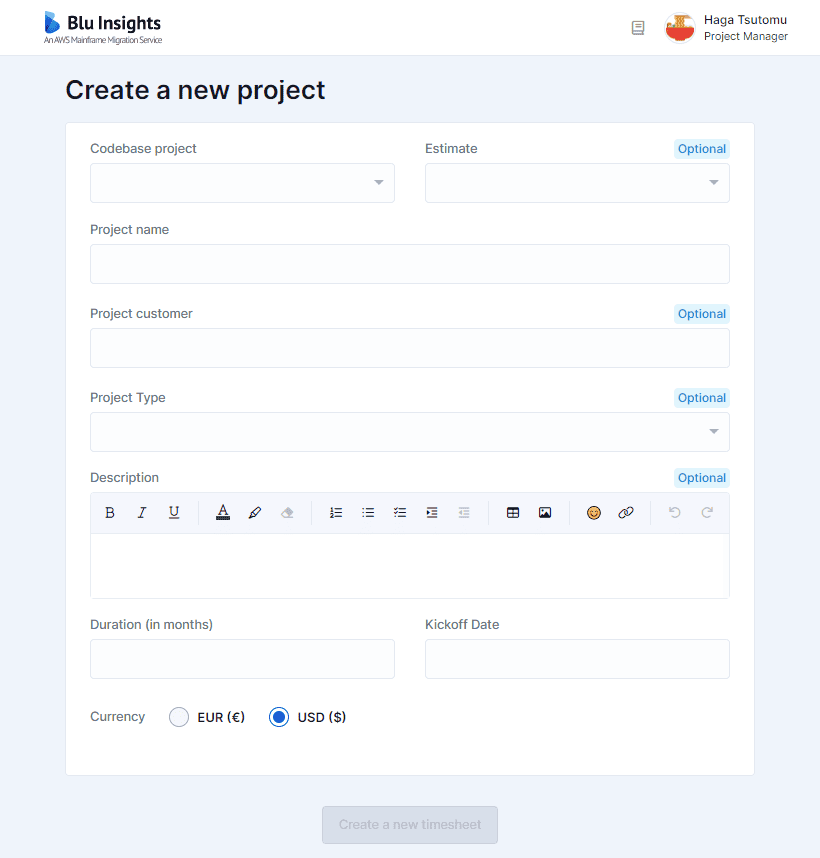
Task: Open the text font color picker
Action: point(223,513)
